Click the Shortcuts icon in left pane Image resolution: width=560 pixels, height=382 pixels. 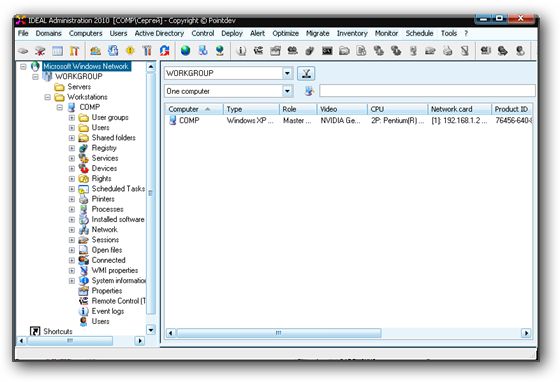coord(35,331)
